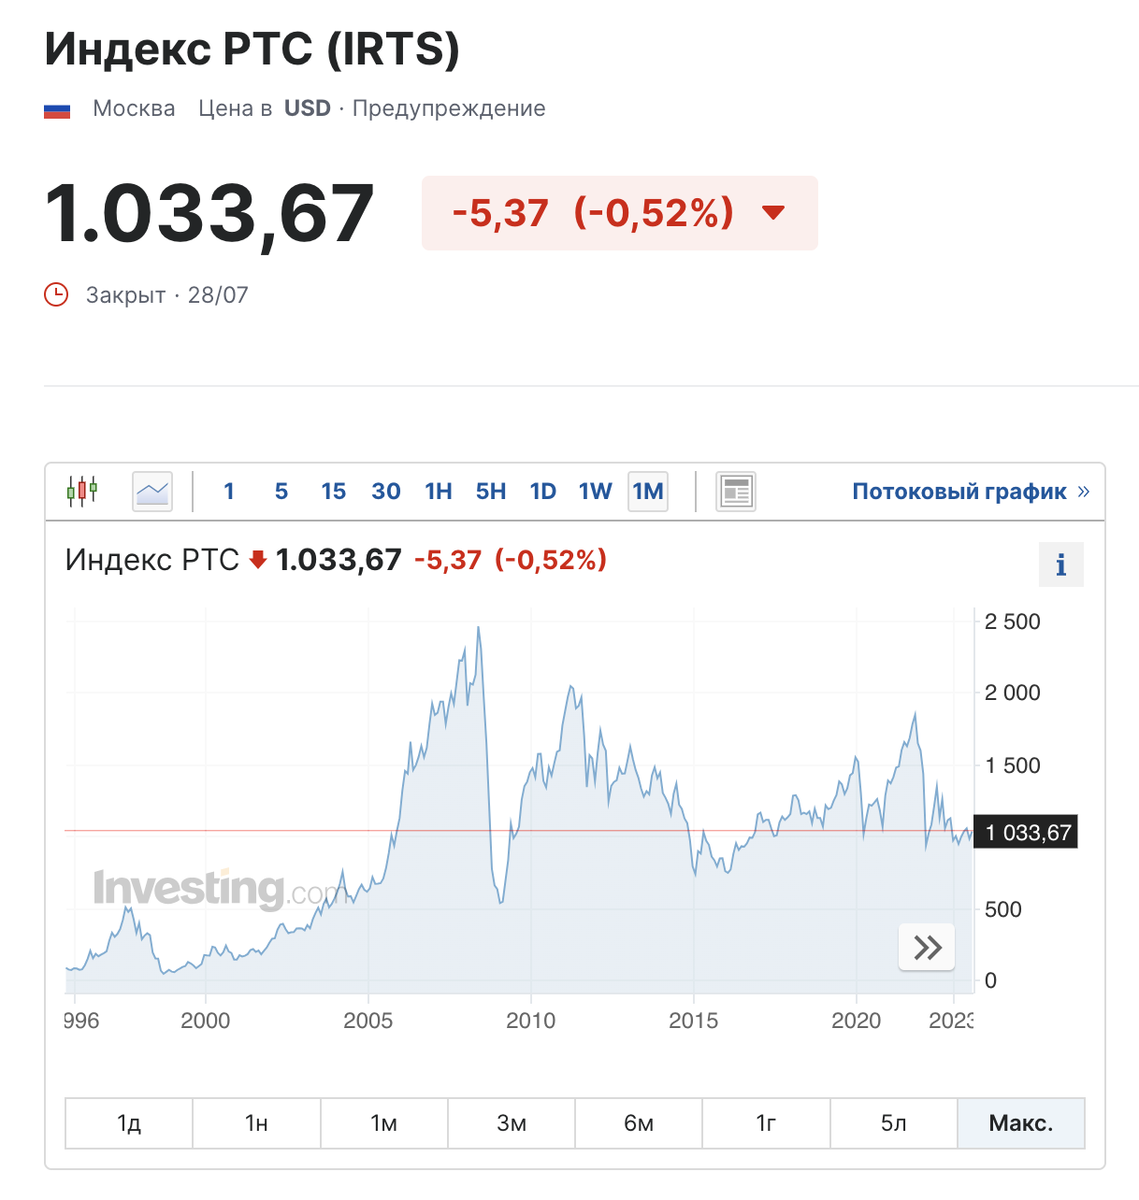Select the area chart type icon

point(152,491)
